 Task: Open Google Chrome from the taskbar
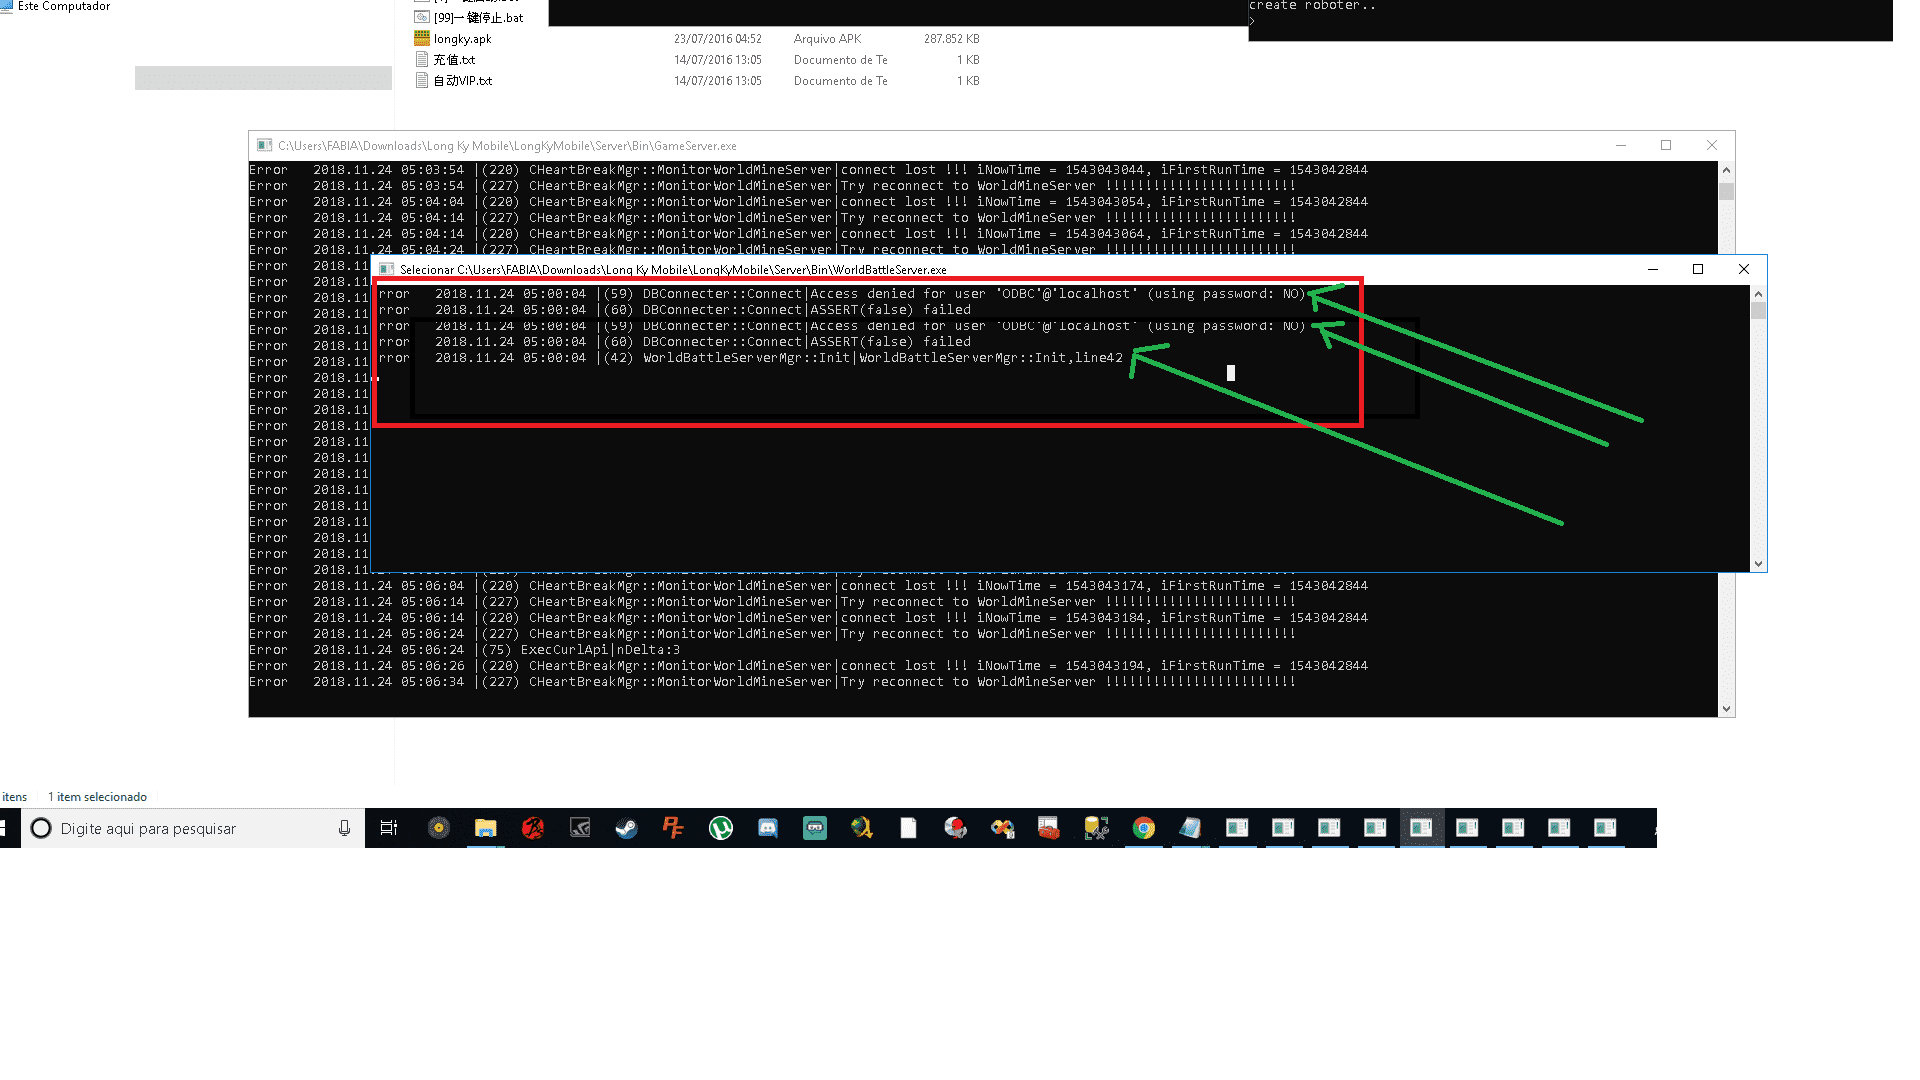click(1144, 828)
